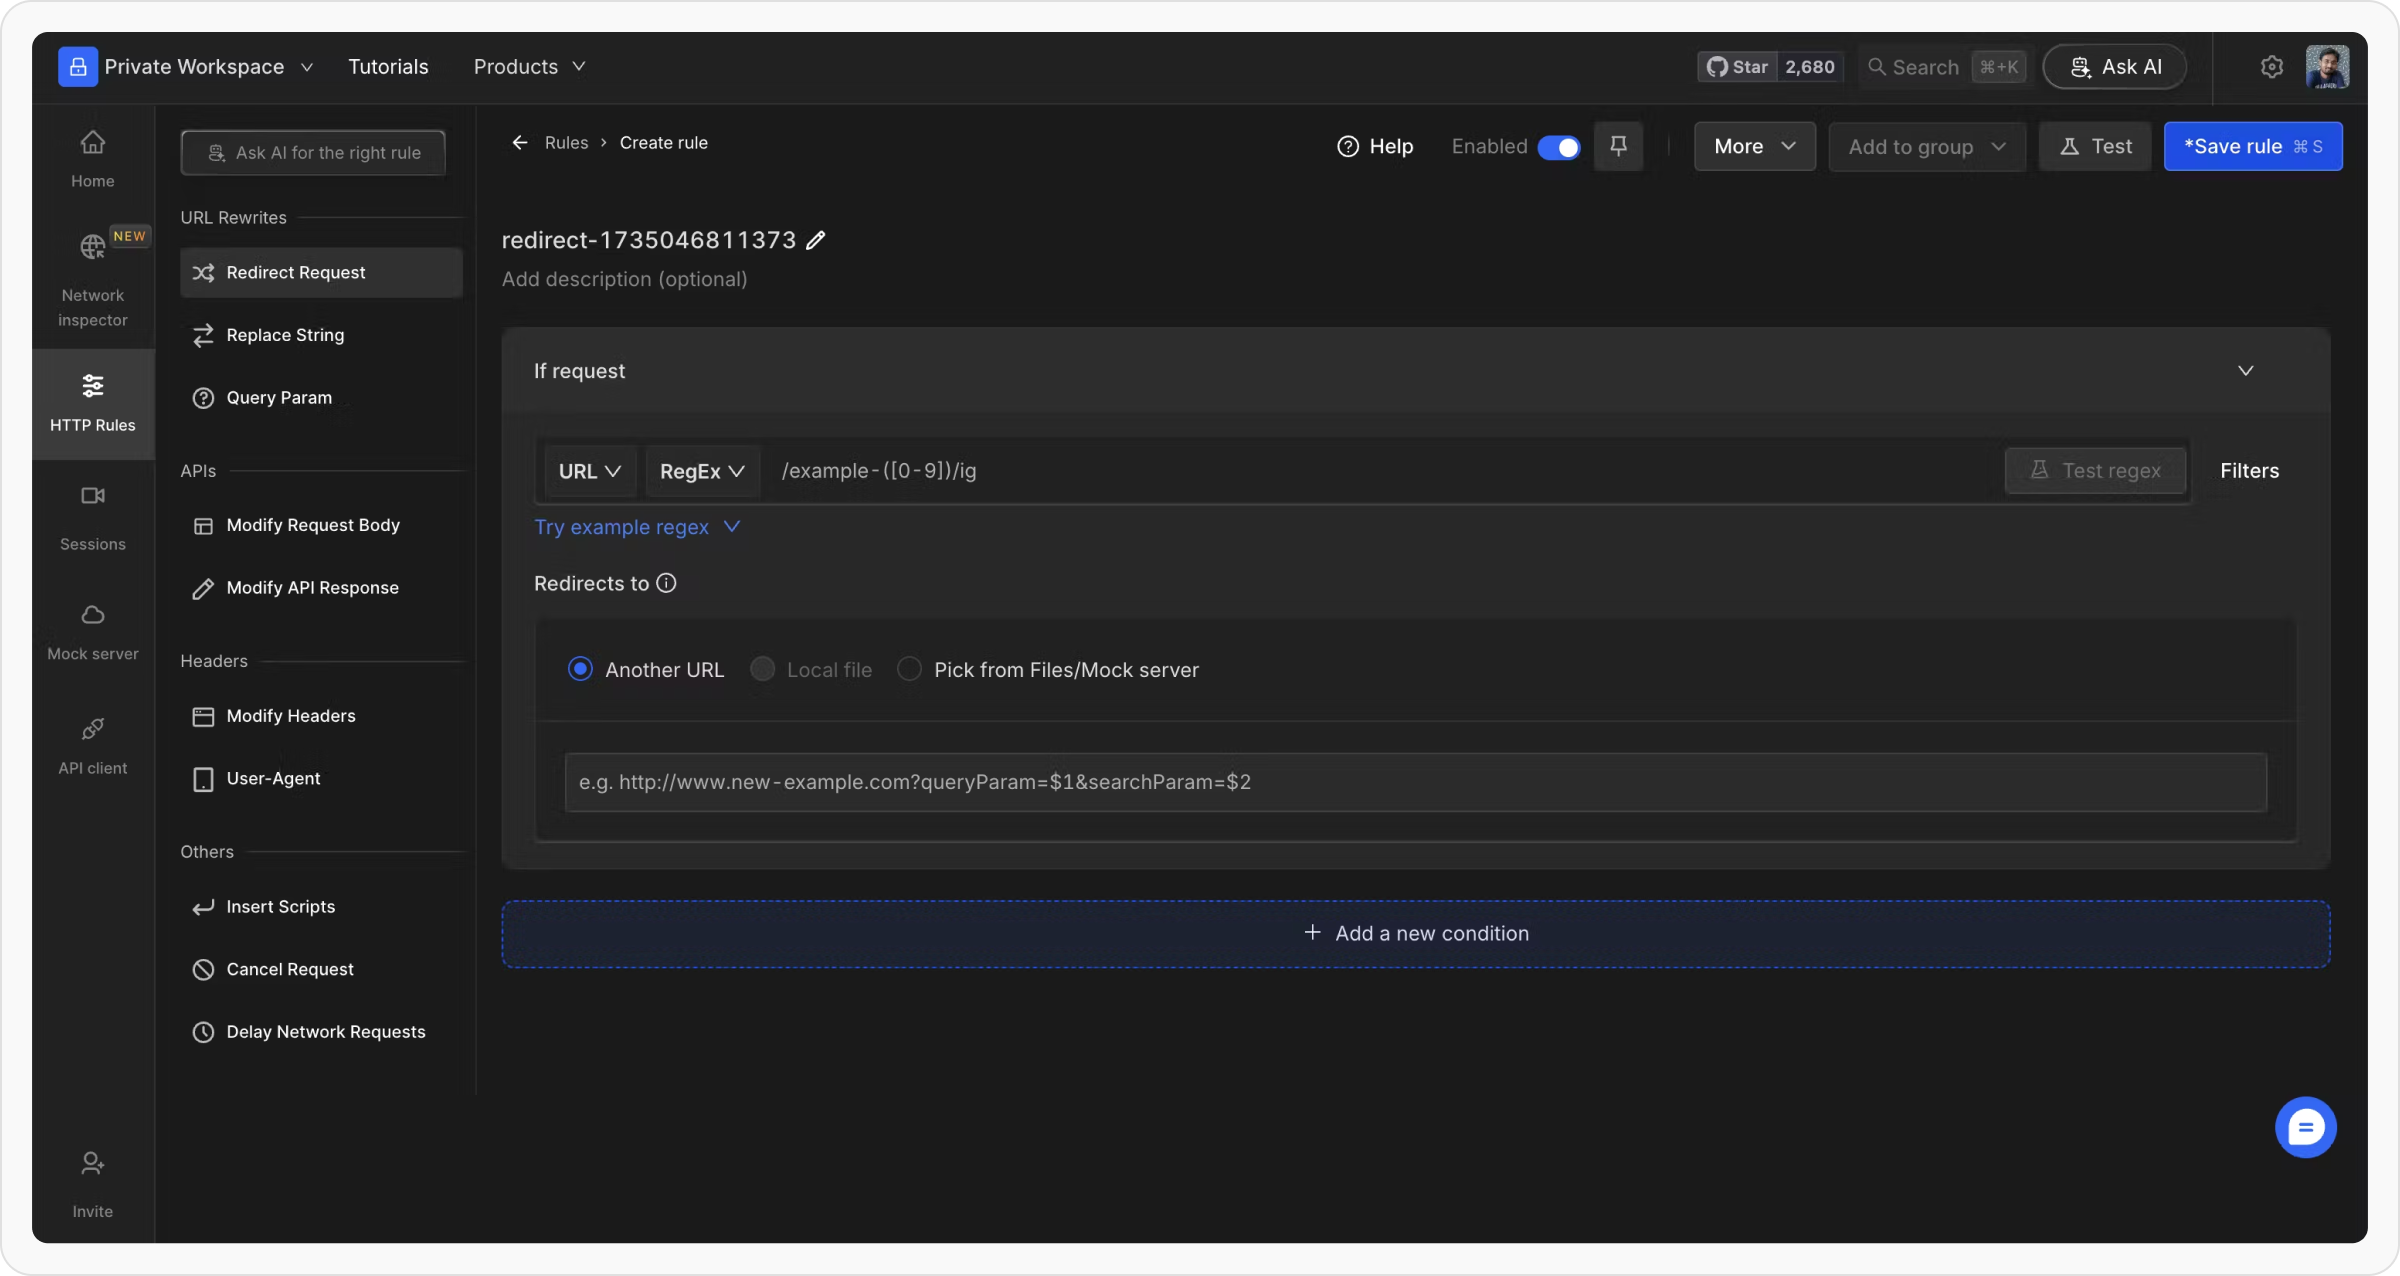Click the Save rule button
This screenshot has width=2400, height=1276.
2252,147
